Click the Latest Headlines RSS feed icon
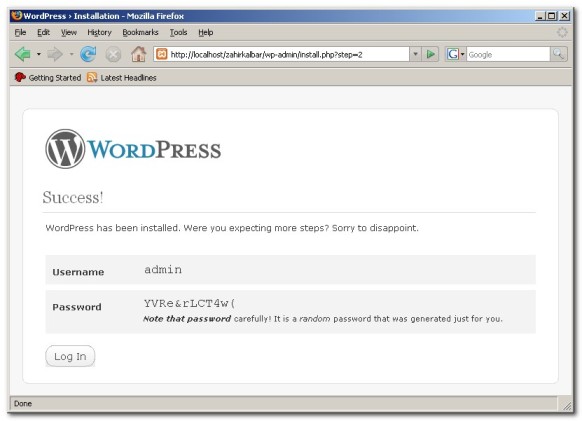This screenshot has width=582, height=421. point(92,77)
